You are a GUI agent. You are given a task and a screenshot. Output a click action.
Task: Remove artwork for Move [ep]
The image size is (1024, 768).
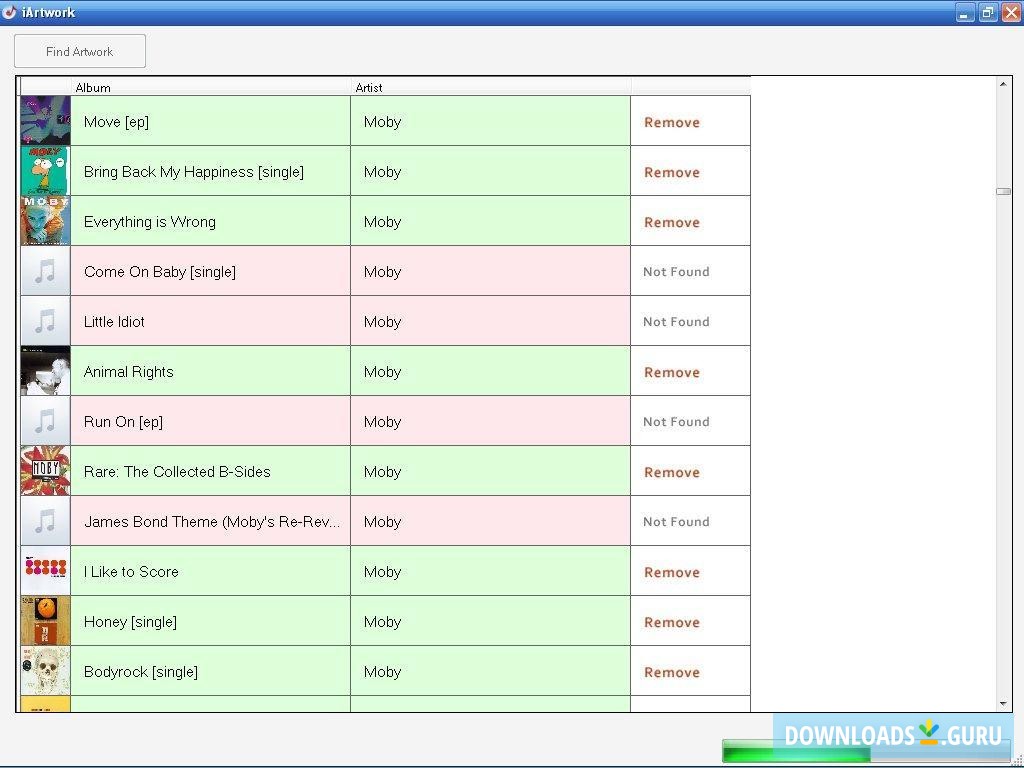671,122
